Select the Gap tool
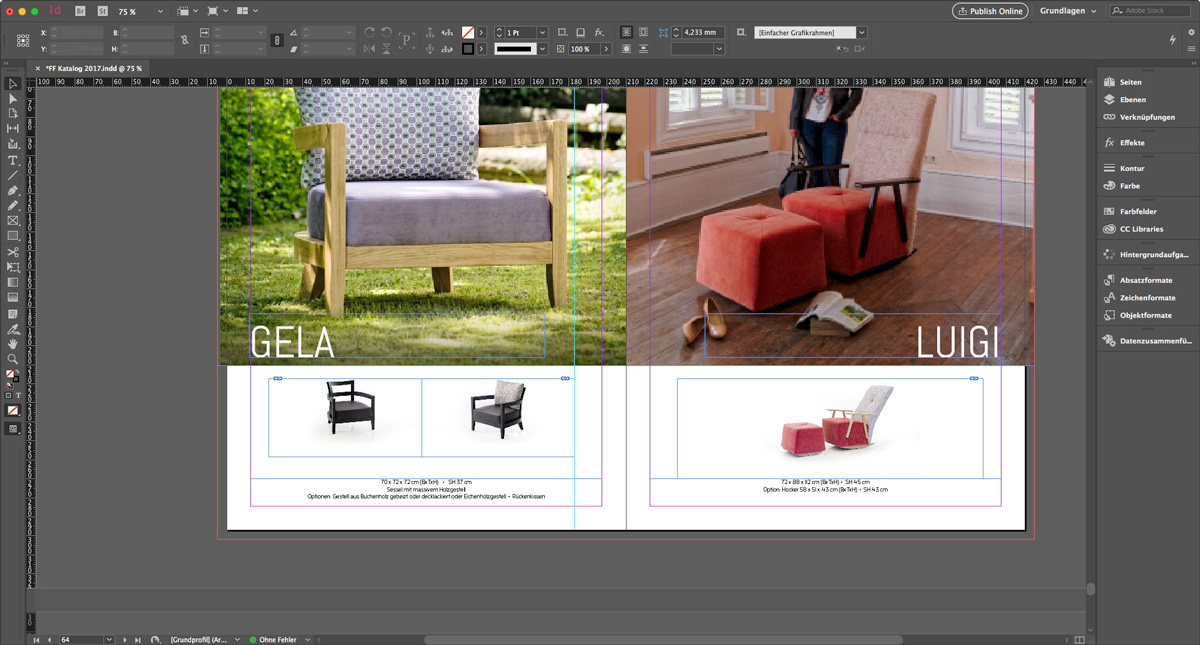The width and height of the screenshot is (1200, 645). pyautogui.click(x=13, y=129)
